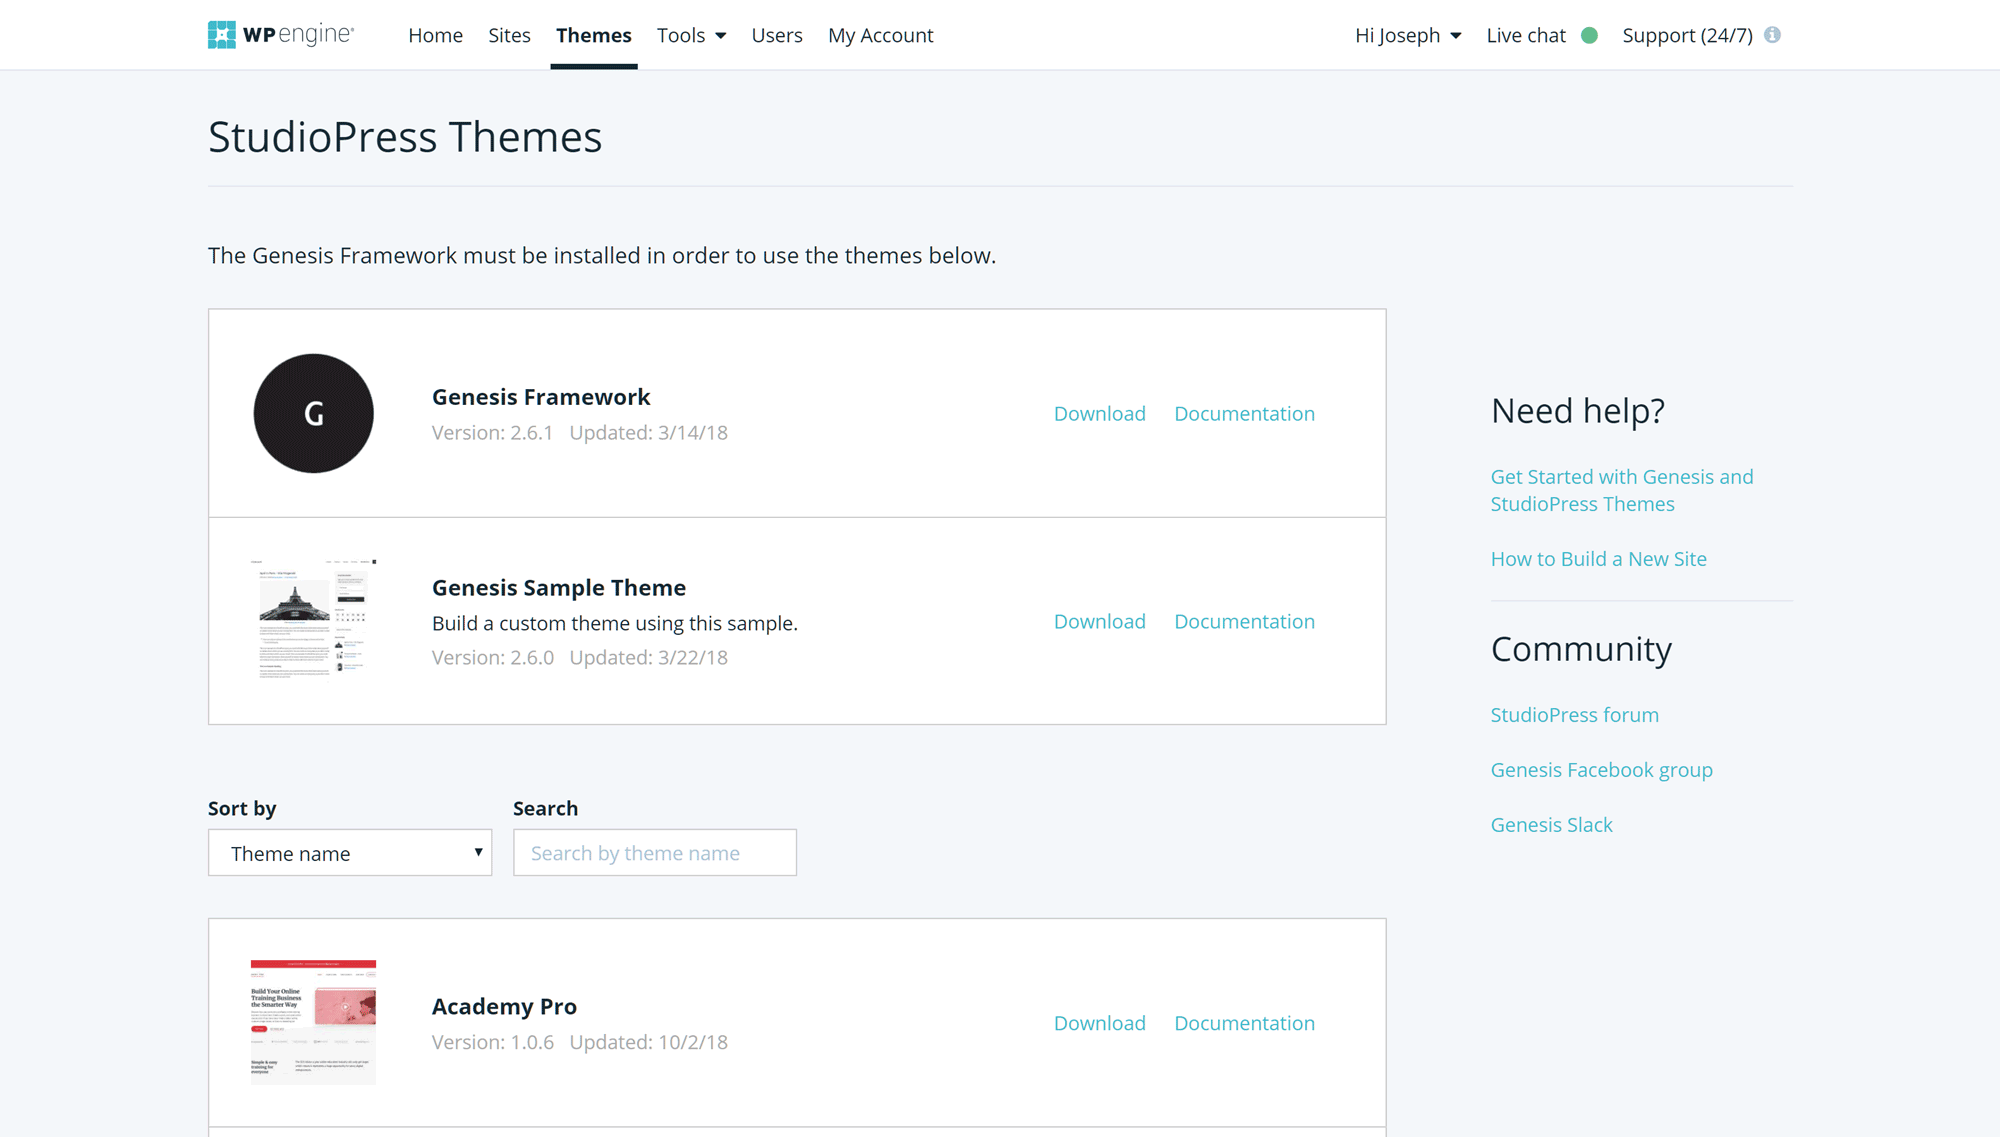Open the Genesis Slack link
The height and width of the screenshot is (1137, 2000).
point(1551,825)
